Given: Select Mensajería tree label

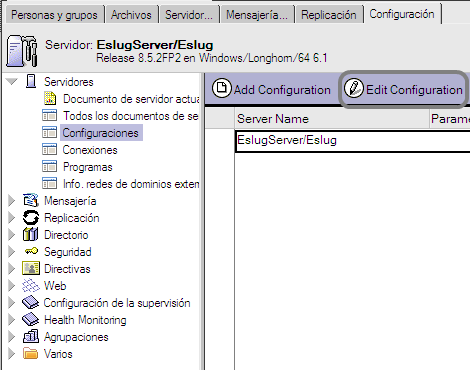Looking at the screenshot, I should (x=70, y=201).
